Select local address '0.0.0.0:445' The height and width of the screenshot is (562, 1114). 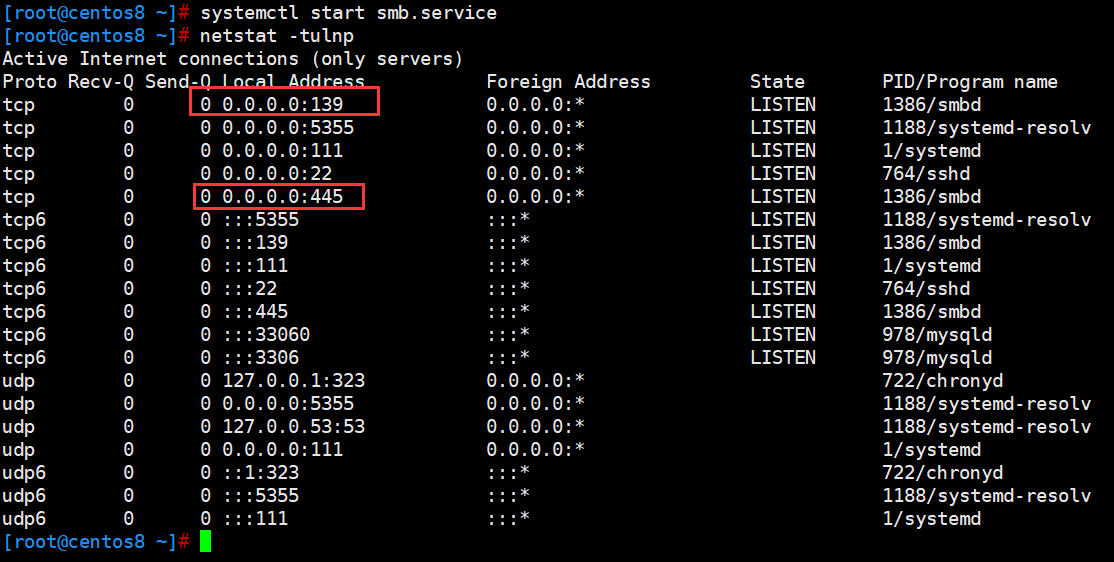[x=283, y=196]
